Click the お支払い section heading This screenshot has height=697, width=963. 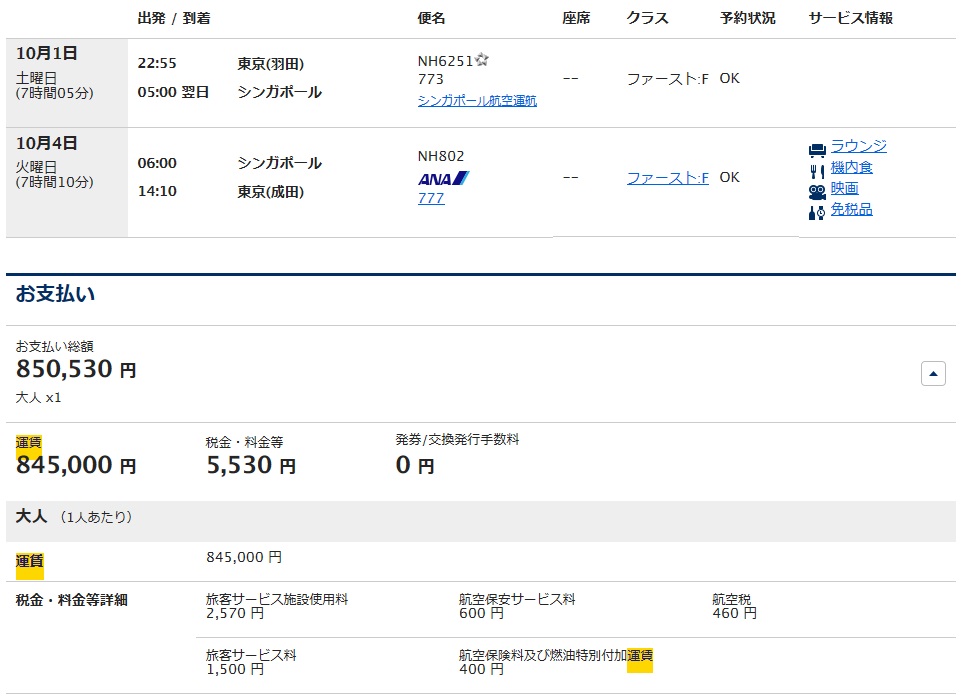[55, 294]
